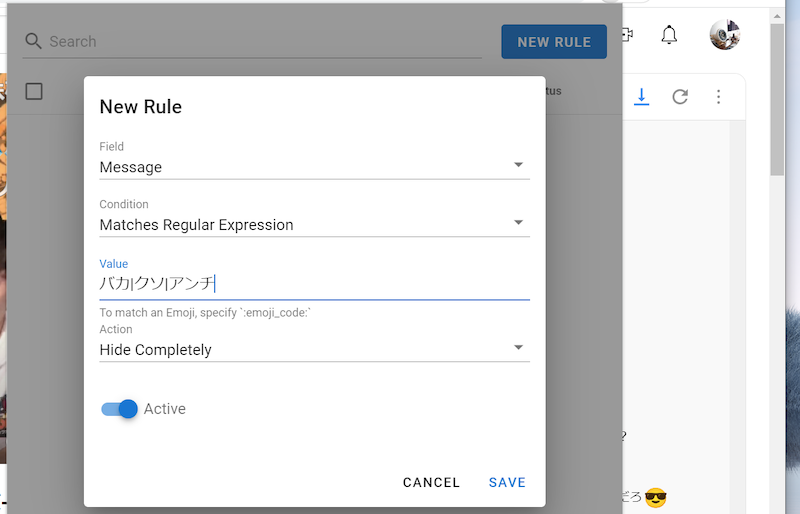Check the select-all checkbox in rules list

point(34,91)
